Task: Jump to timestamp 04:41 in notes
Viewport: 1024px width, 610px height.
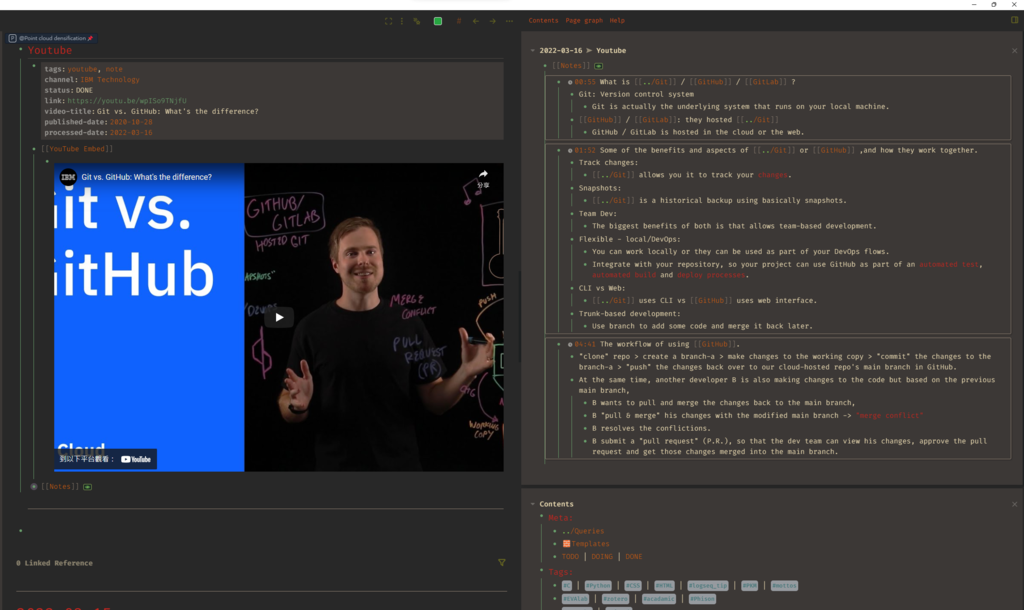Action: pyautogui.click(x=584, y=344)
